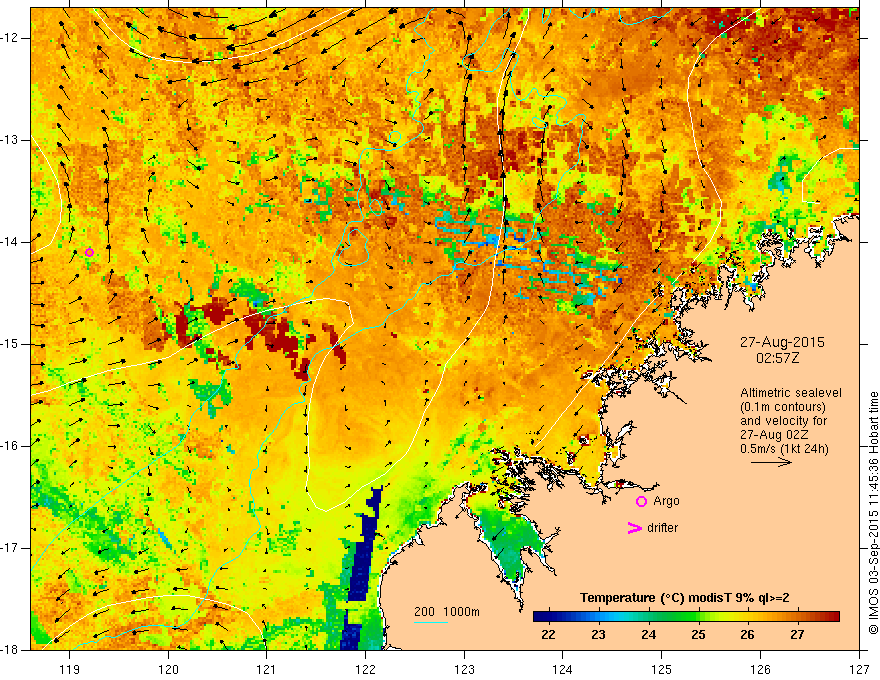The image size is (880, 680).
Task: Click the longitude label 119
Action: coord(70,669)
